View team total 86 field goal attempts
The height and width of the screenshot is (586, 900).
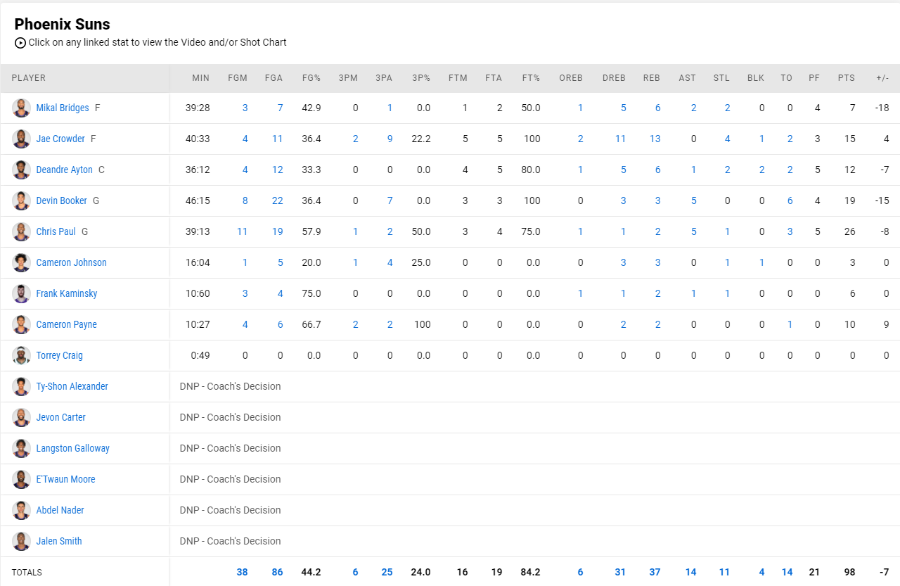coord(277,572)
